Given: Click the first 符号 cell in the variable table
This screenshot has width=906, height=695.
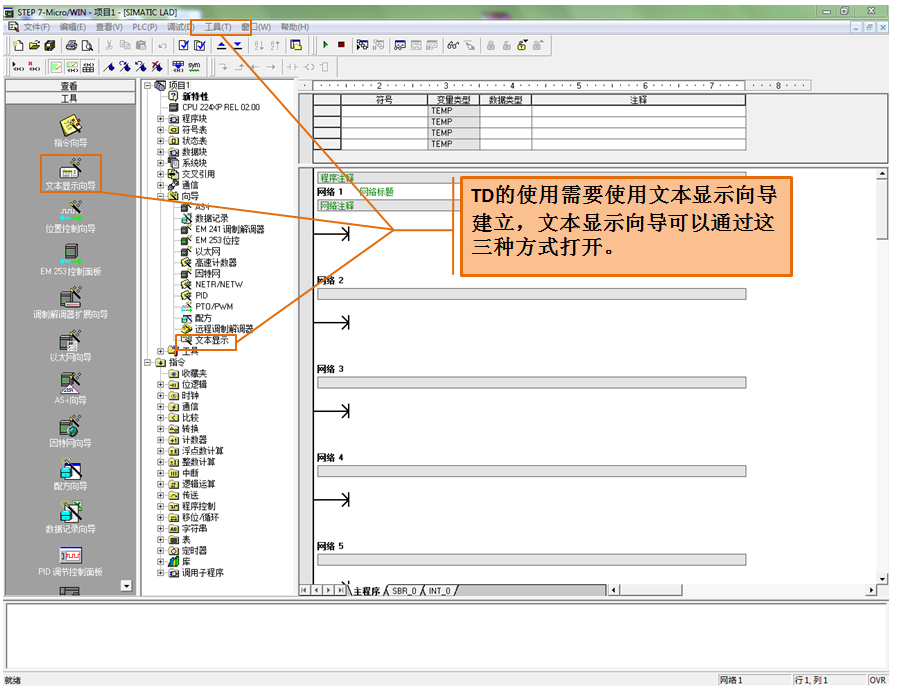Looking at the screenshot, I should point(384,110).
